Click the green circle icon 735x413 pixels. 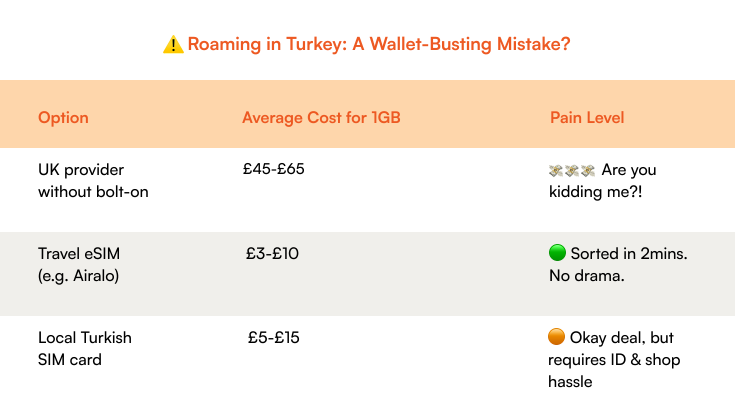[558, 254]
